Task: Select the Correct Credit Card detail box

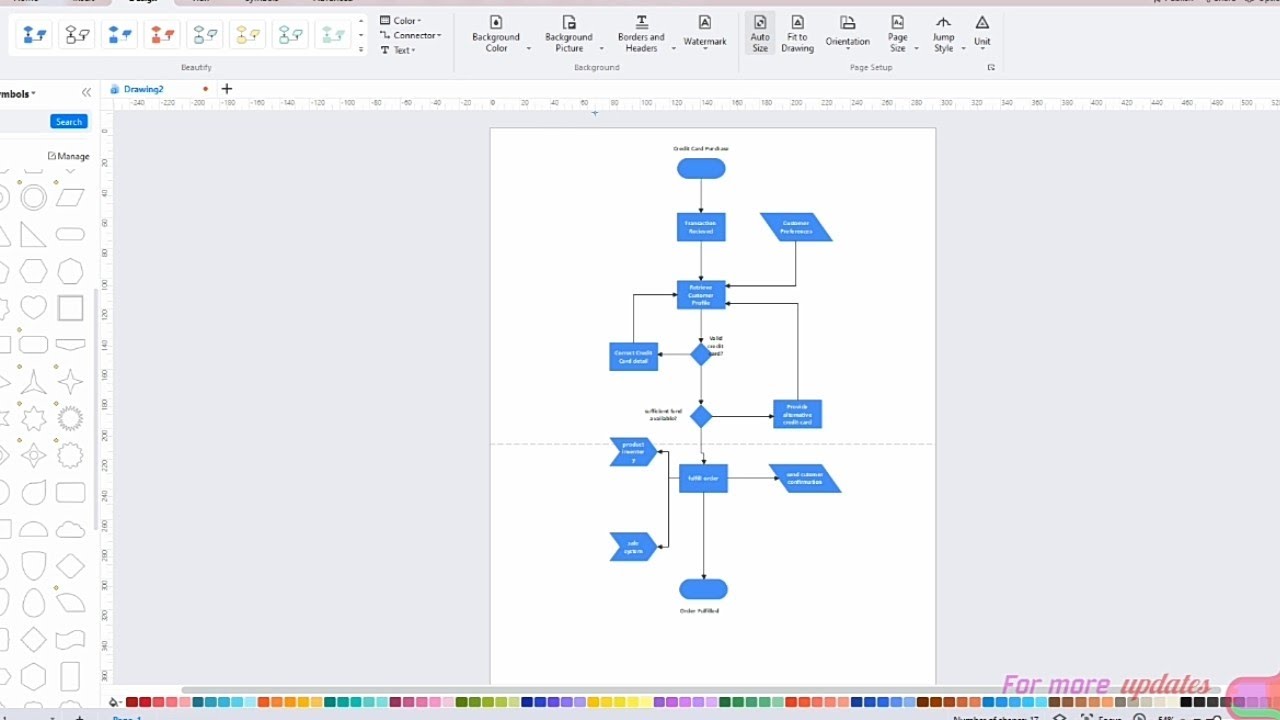Action: 634,357
